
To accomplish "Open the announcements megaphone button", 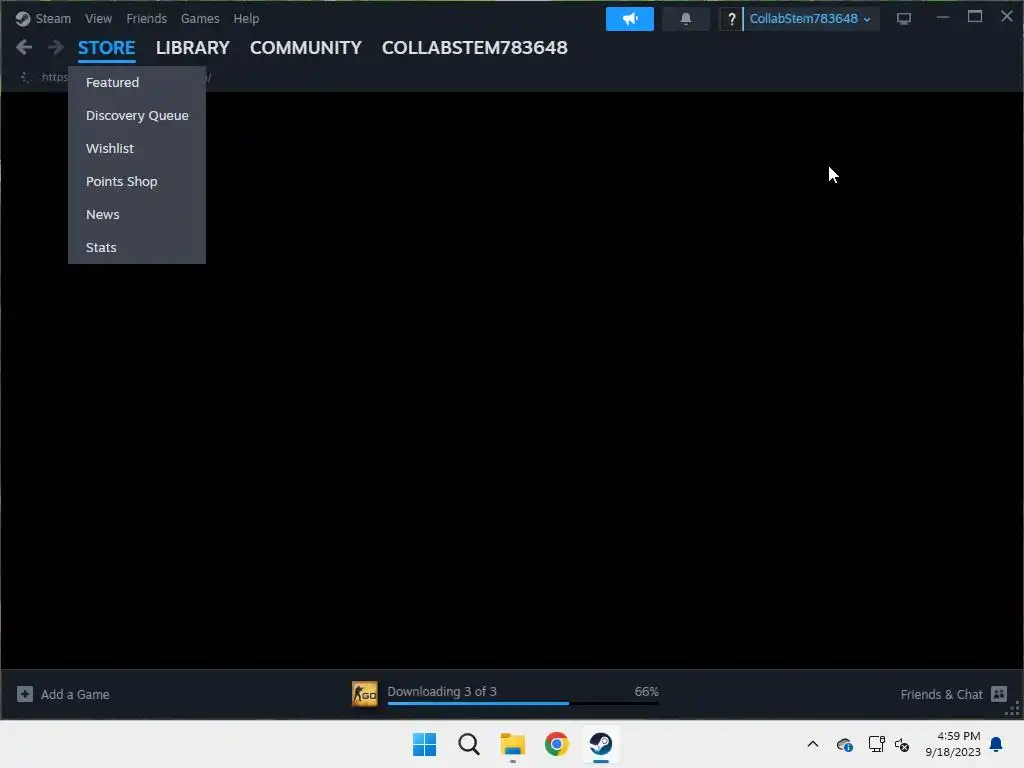I will (630, 19).
